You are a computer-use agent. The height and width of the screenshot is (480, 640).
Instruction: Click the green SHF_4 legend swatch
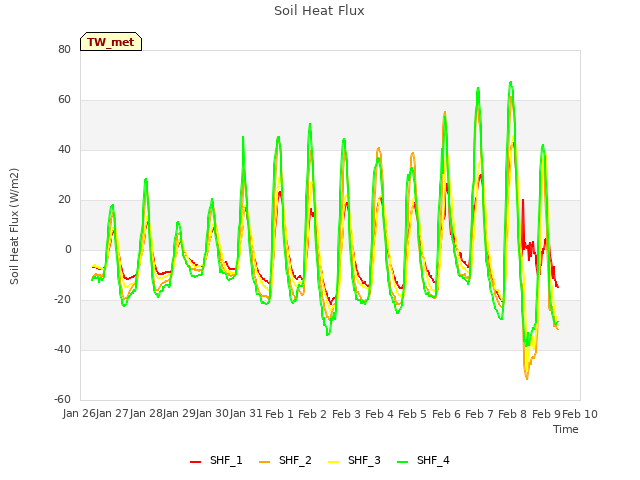pos(402,462)
